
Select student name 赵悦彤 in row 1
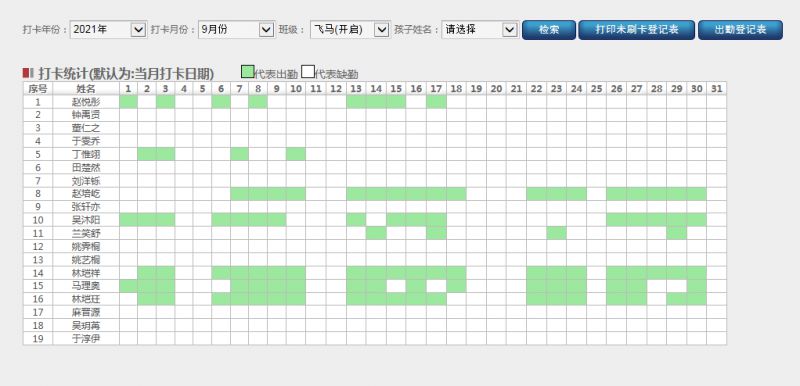[x=86, y=102]
